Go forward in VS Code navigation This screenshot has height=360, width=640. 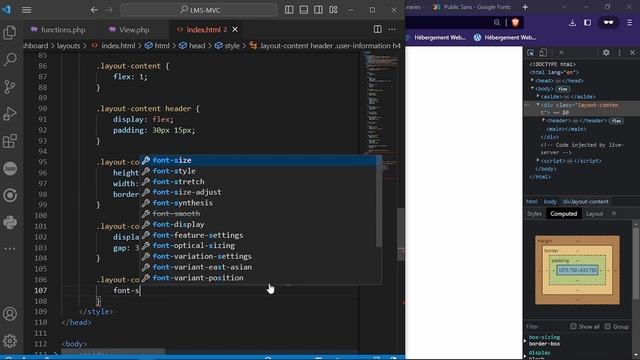click(109, 10)
